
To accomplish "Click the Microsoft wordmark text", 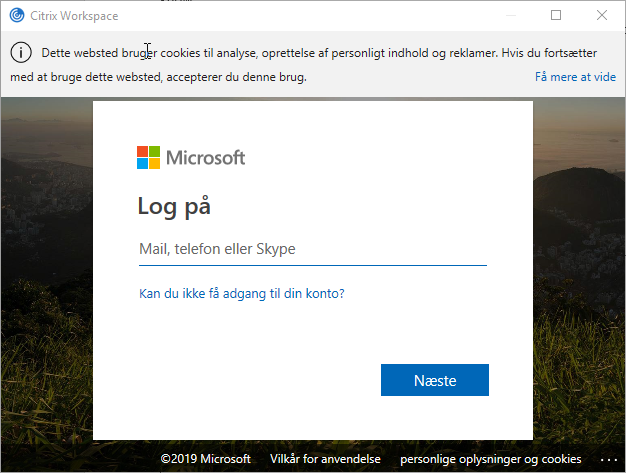I will (x=205, y=158).
